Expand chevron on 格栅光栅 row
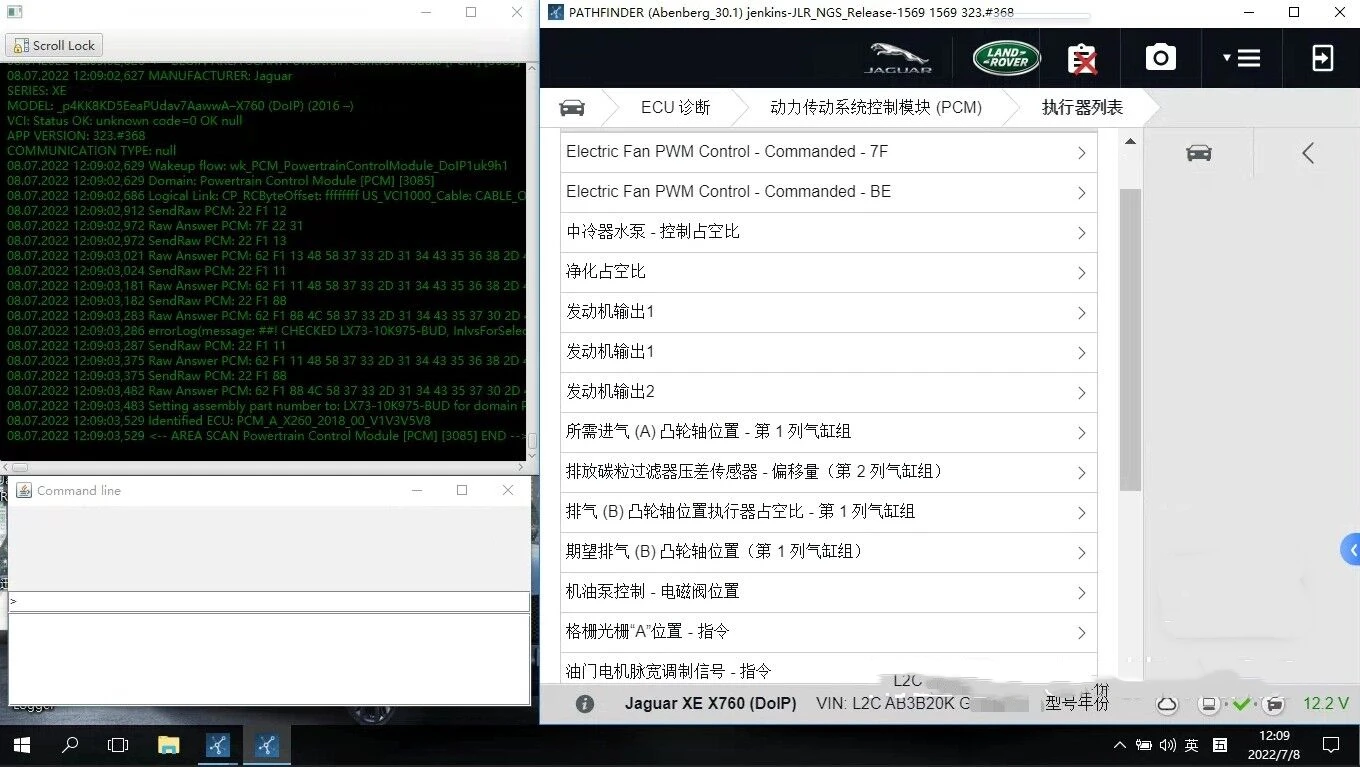 (x=1081, y=633)
